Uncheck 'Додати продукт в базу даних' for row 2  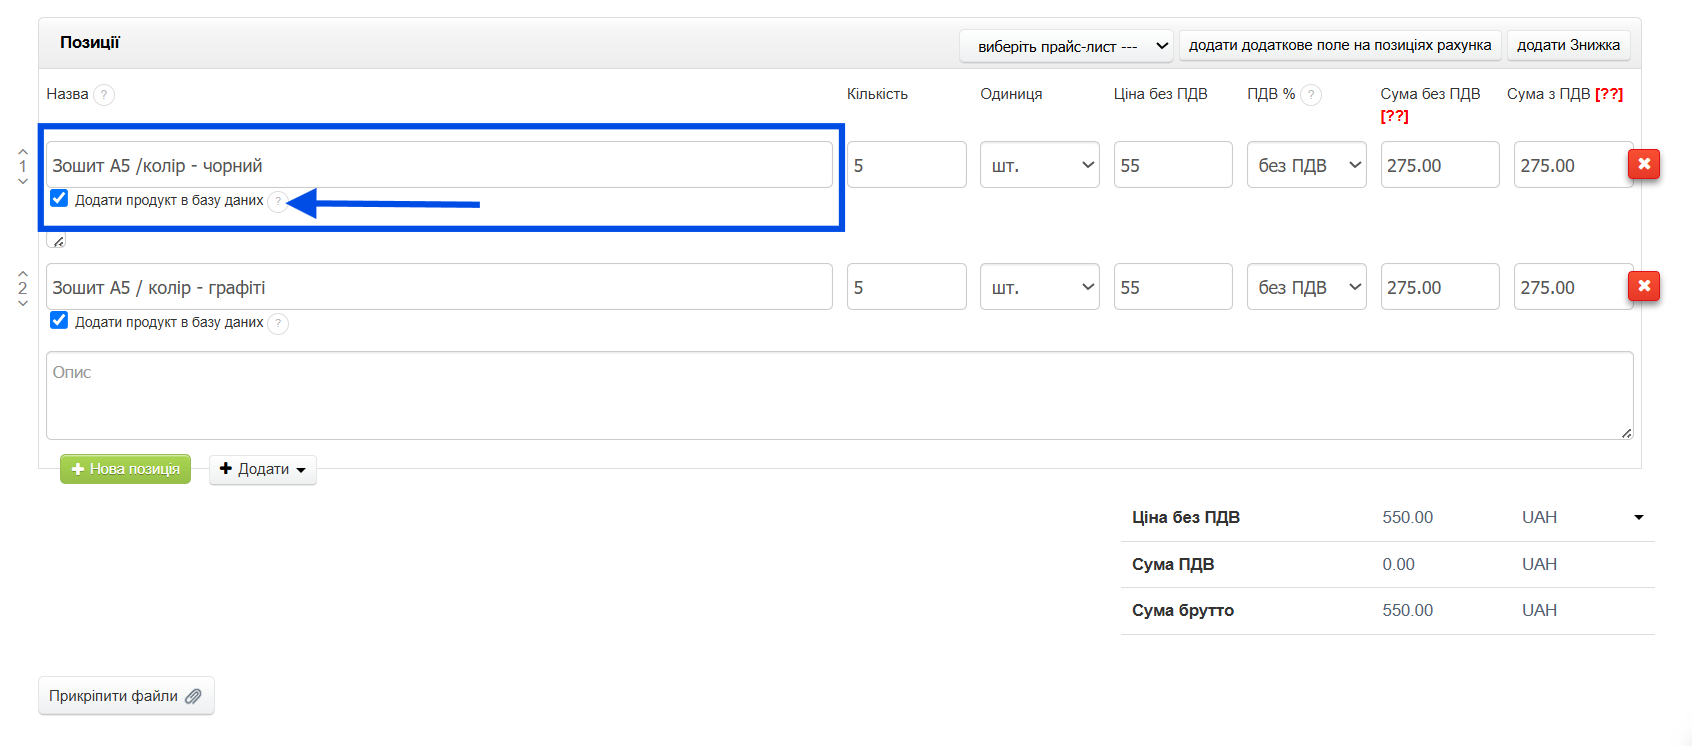[59, 320]
